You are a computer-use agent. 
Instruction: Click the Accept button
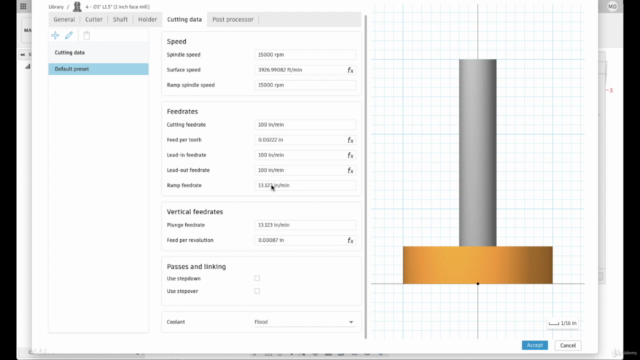click(x=535, y=345)
